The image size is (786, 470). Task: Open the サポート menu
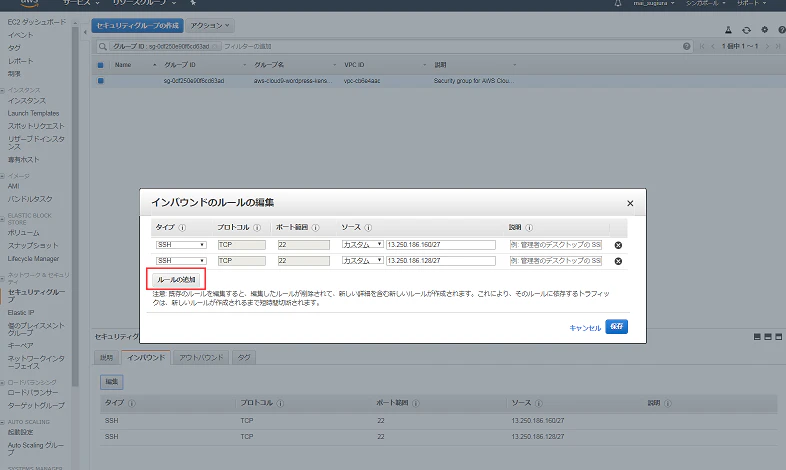pyautogui.click(x=751, y=3)
